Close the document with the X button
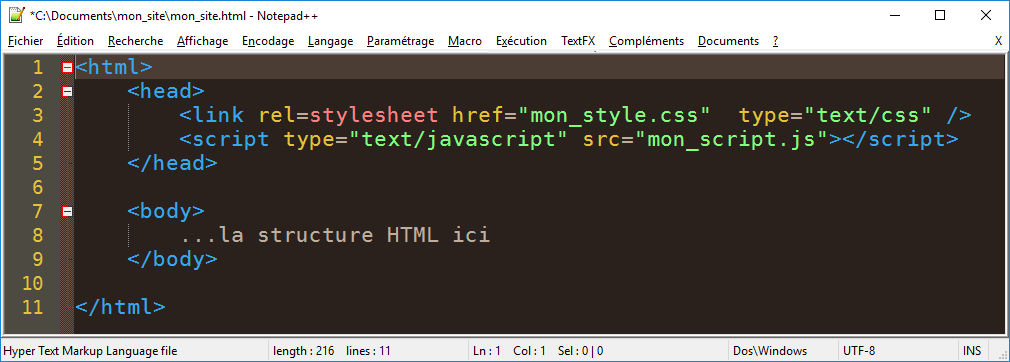This screenshot has width=1010, height=362. click(x=998, y=41)
